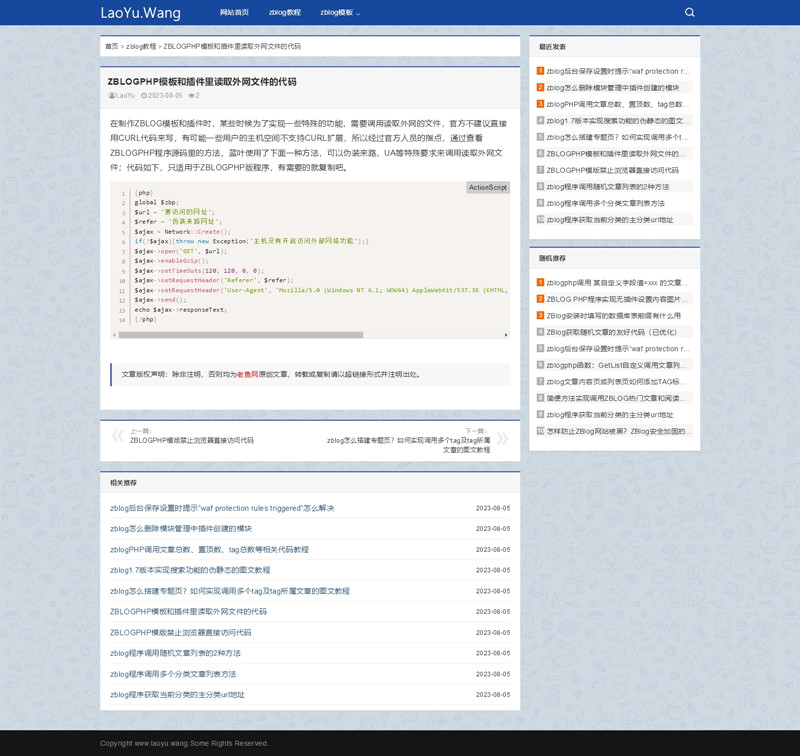Open 最近发表 item 4 zblog1.7版本实现搜索功能
The image size is (800, 756).
(x=618, y=121)
